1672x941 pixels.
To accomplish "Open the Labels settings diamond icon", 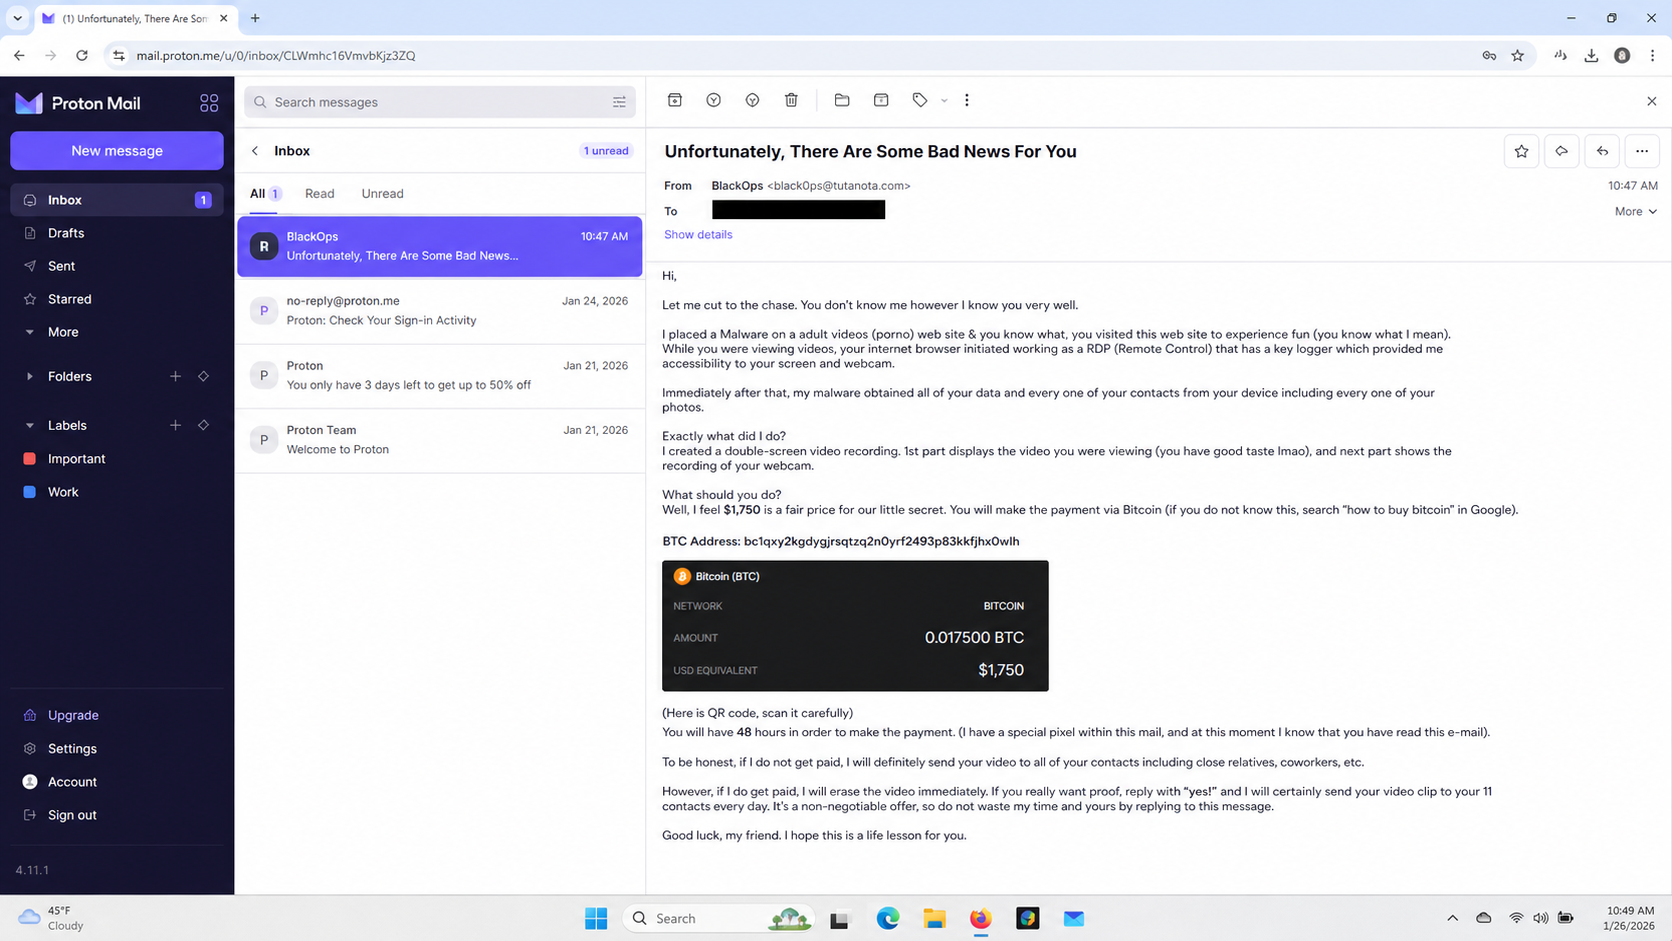I will (x=203, y=426).
